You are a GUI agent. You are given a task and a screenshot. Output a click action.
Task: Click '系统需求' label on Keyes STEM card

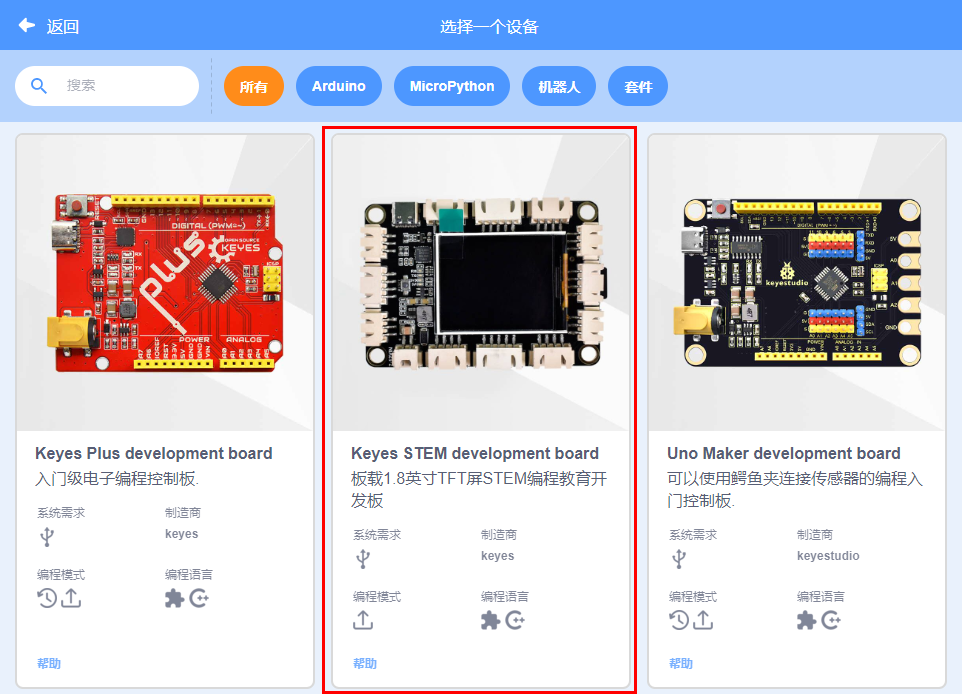(377, 535)
